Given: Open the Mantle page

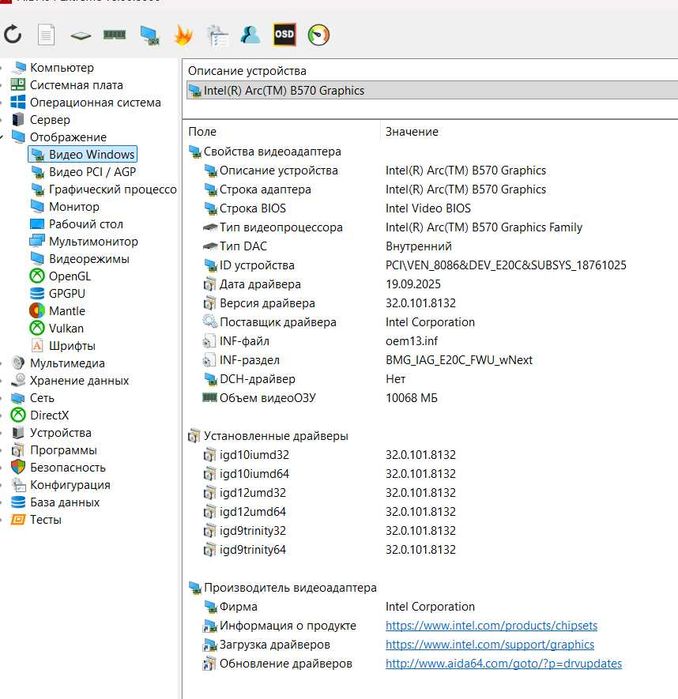Looking at the screenshot, I should point(67,311).
